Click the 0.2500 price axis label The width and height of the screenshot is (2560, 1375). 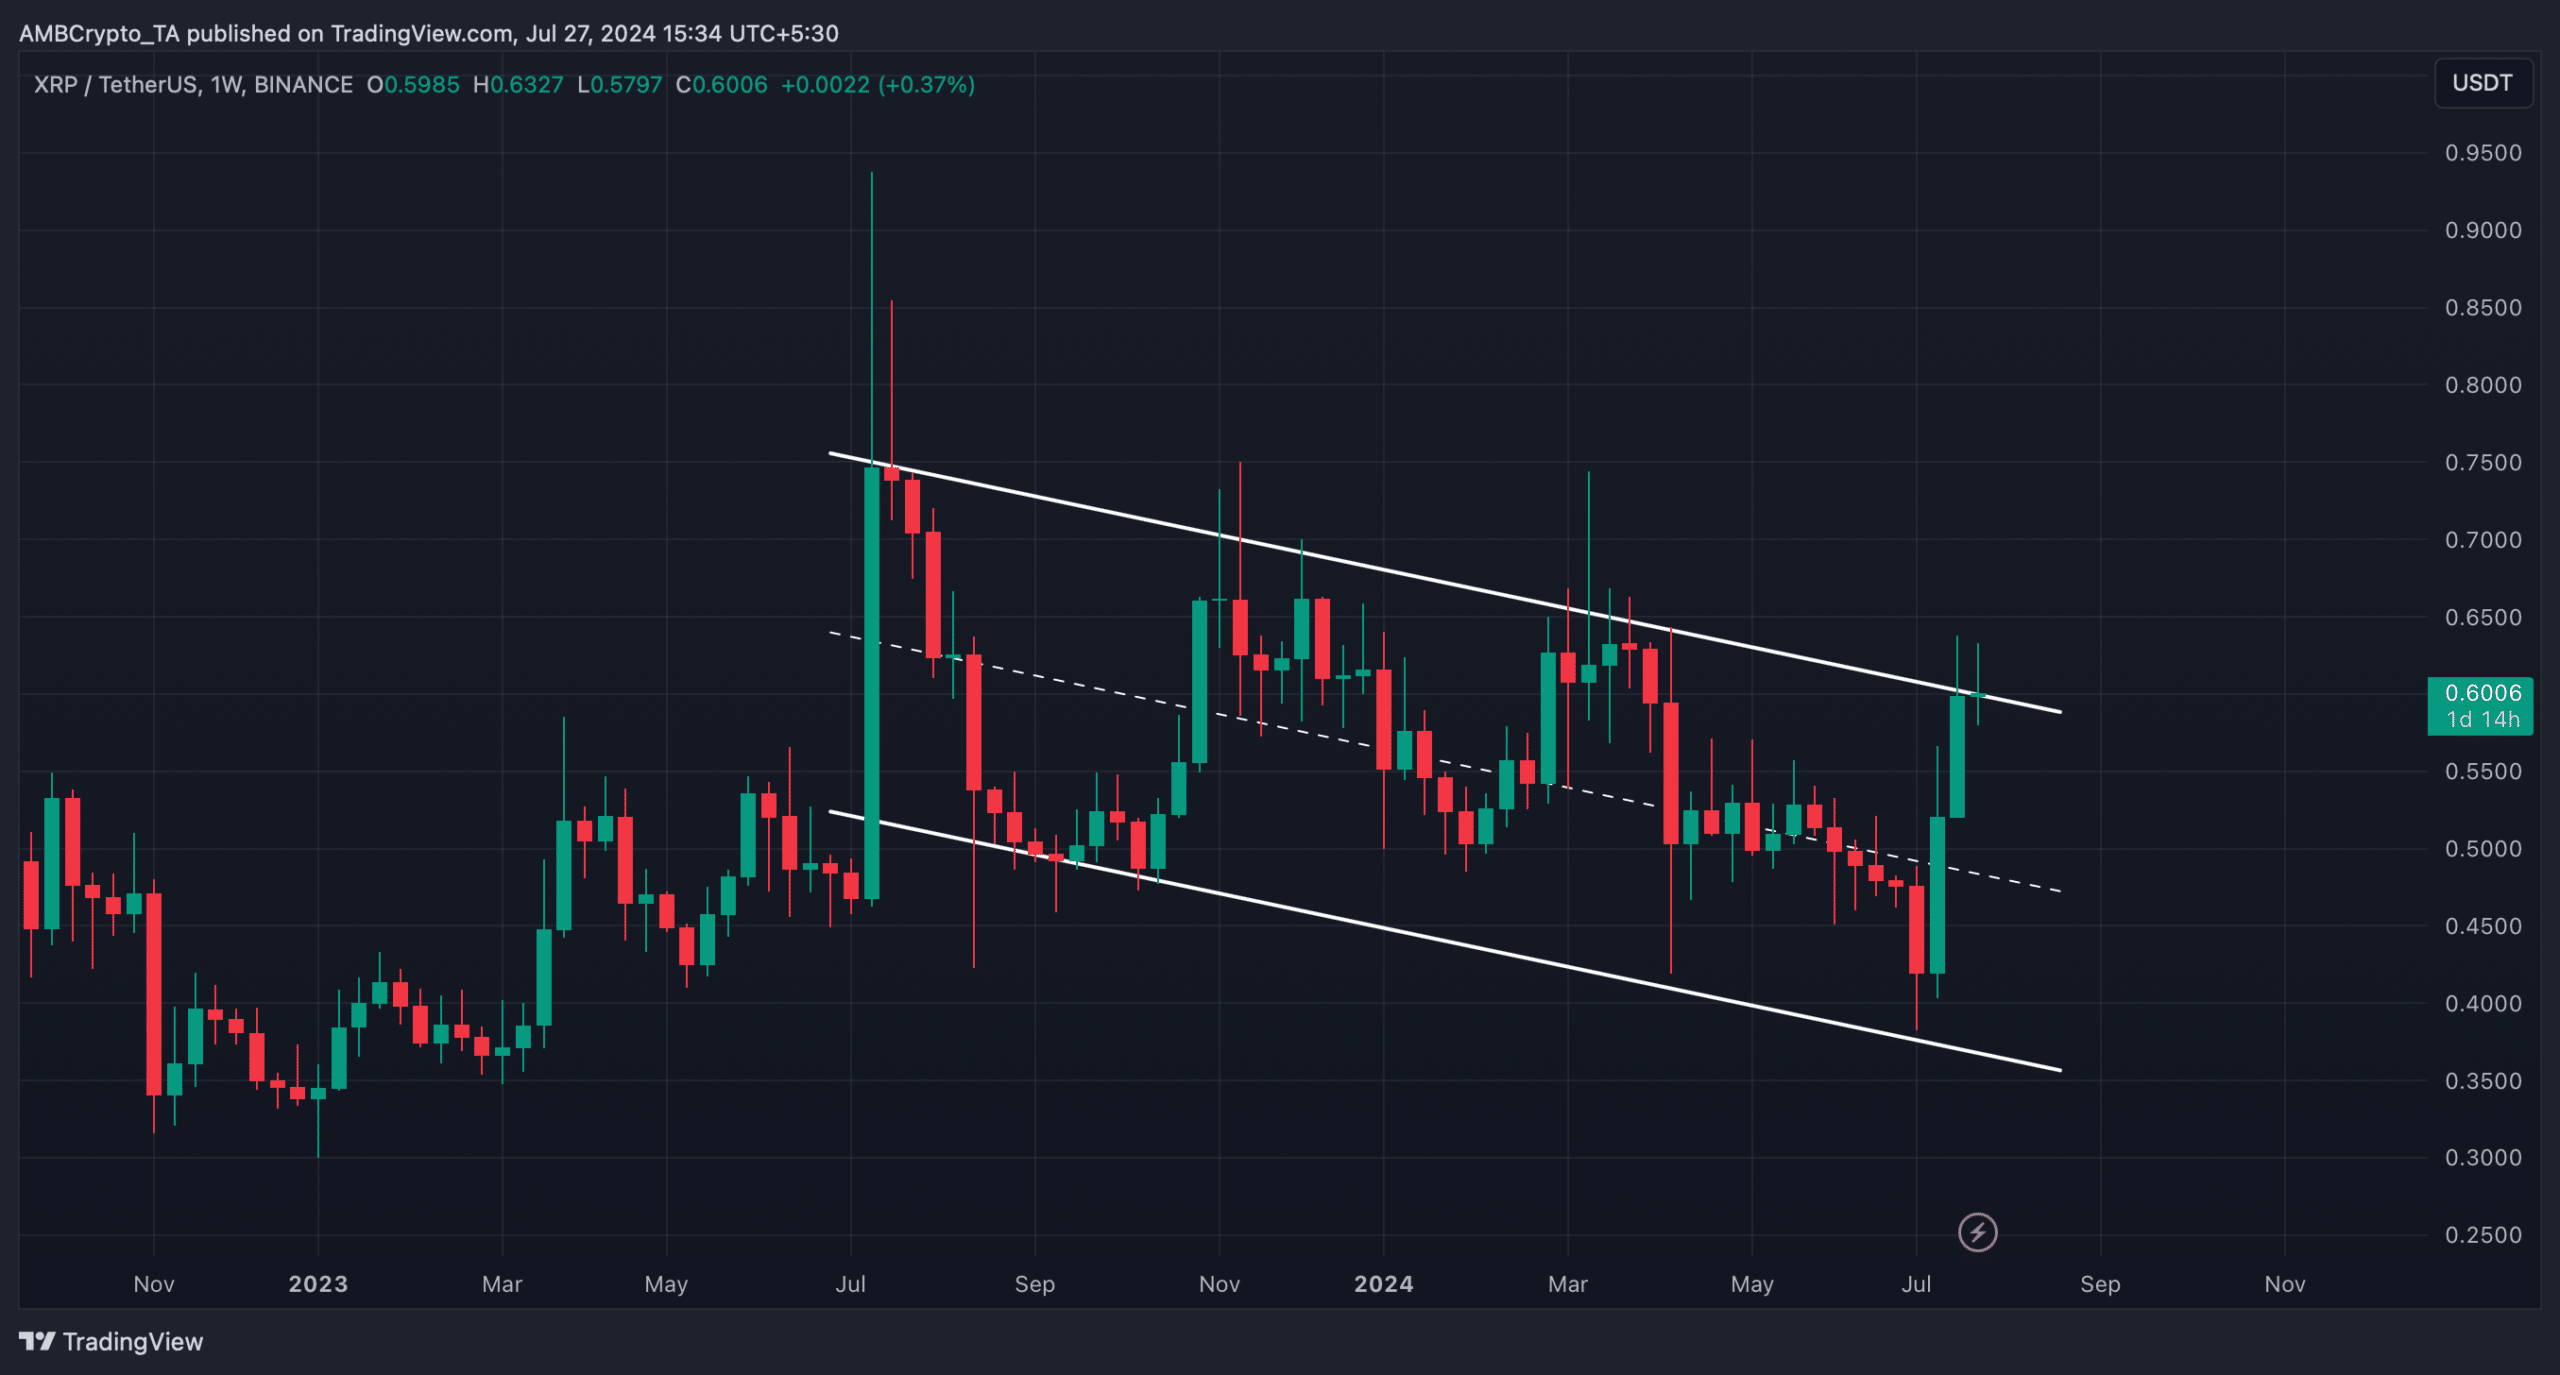(x=2483, y=1235)
